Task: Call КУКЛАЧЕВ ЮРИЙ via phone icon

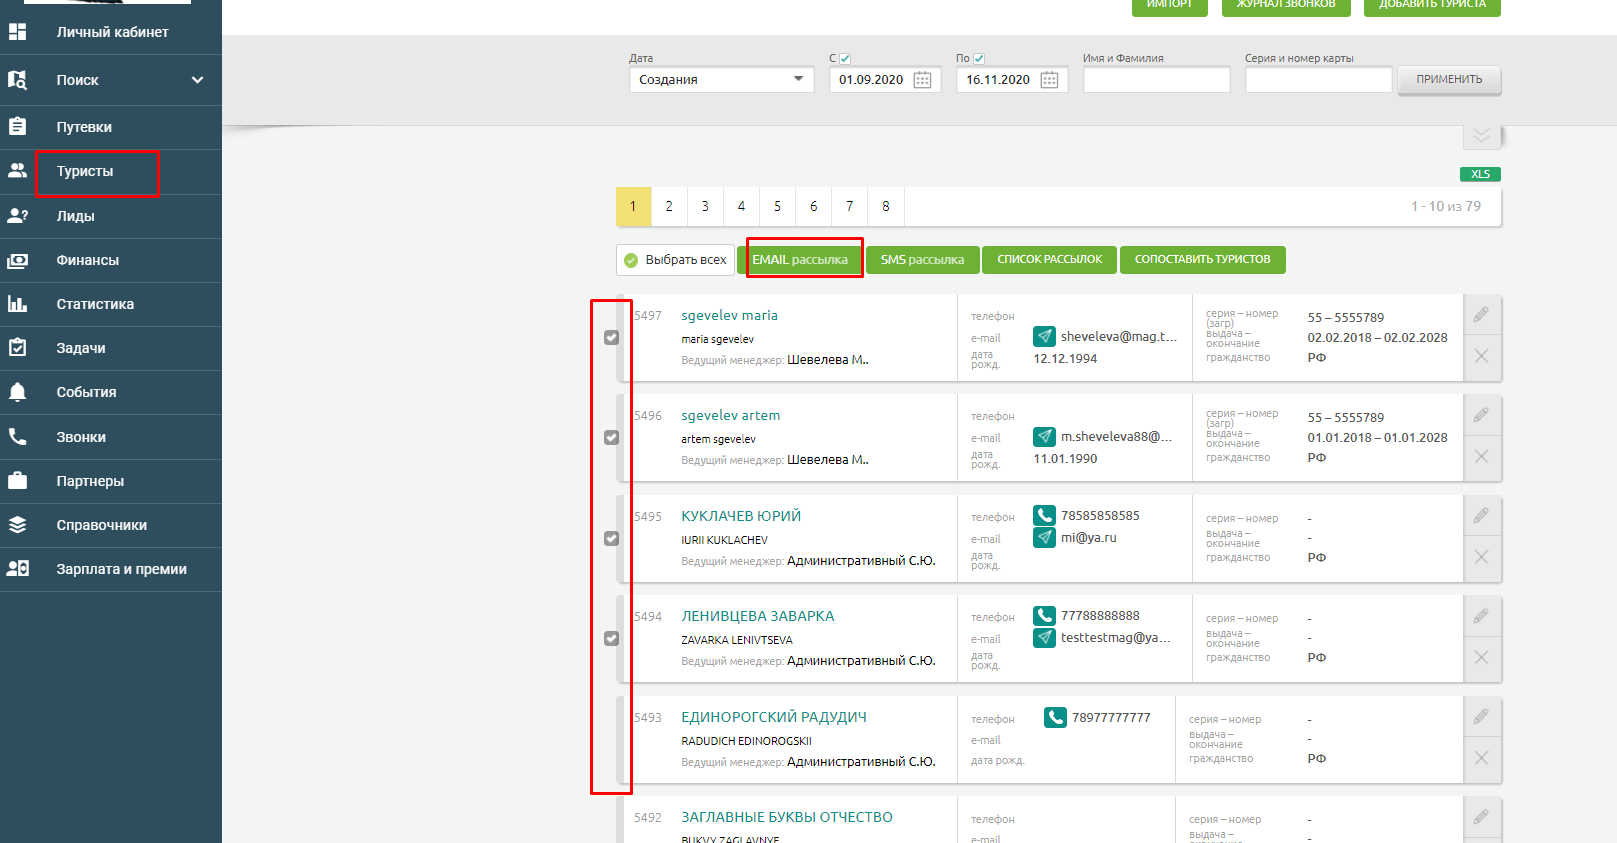Action: click(1044, 515)
